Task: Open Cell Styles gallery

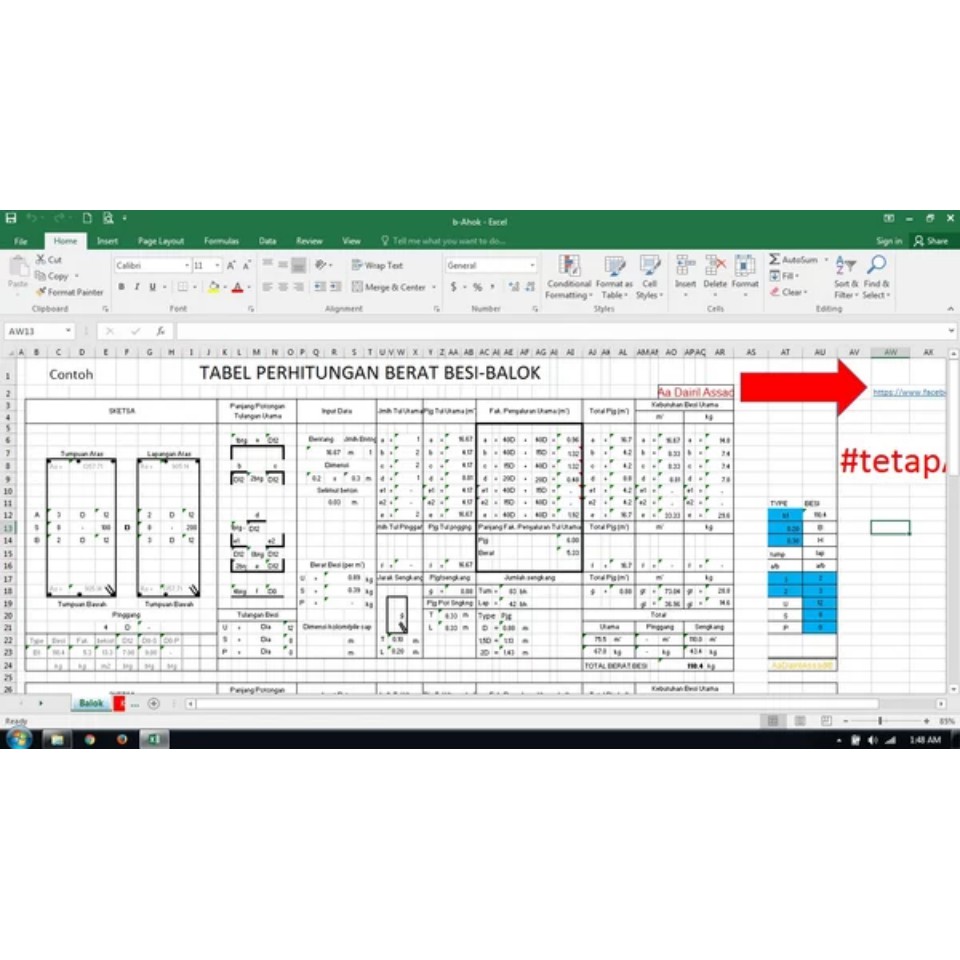Action: click(650, 277)
